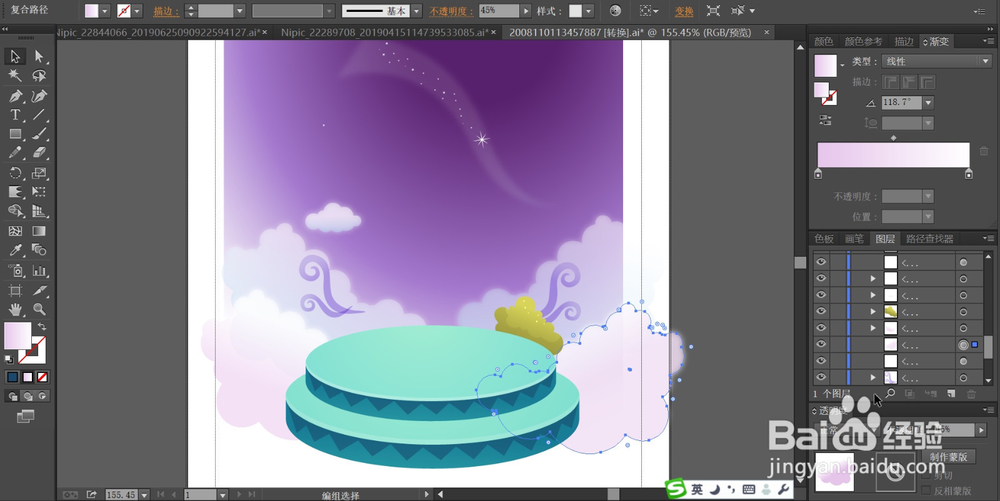Select the Gradient tool in the toolbox

39,231
